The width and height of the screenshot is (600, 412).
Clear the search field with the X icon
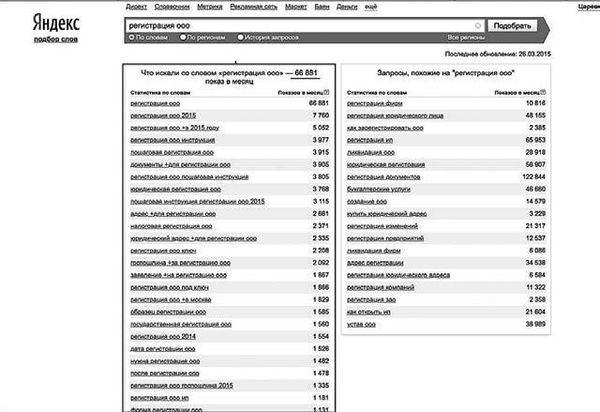click(478, 26)
